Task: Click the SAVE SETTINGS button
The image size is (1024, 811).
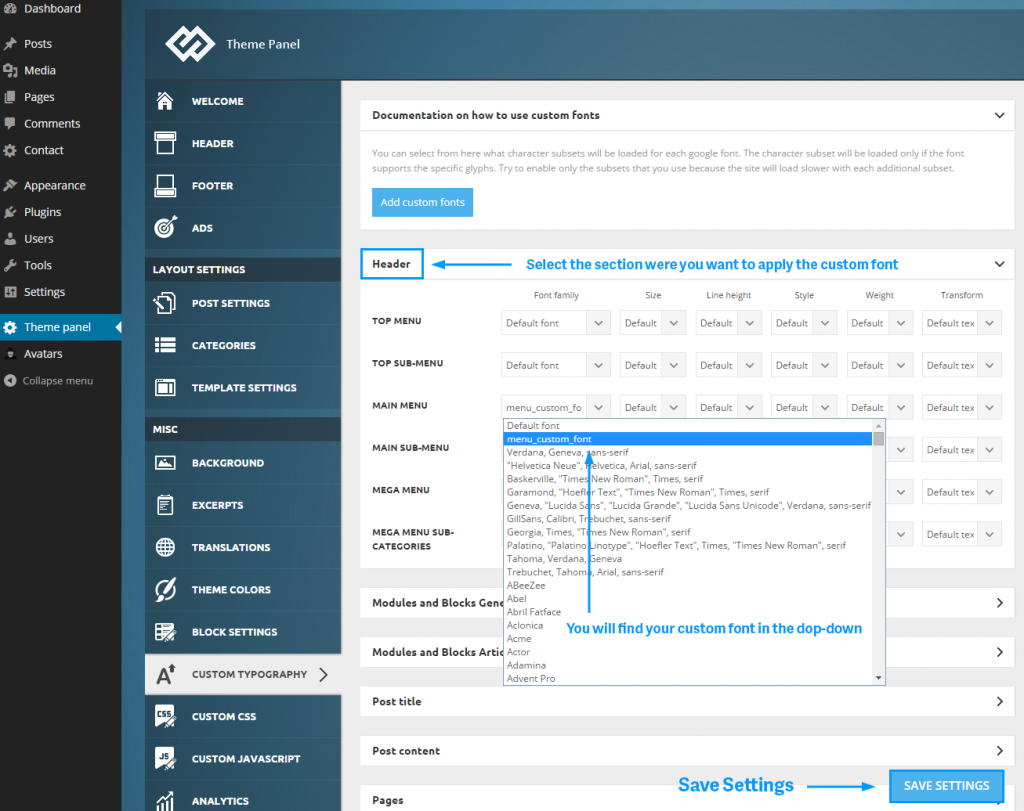Action: point(945,786)
